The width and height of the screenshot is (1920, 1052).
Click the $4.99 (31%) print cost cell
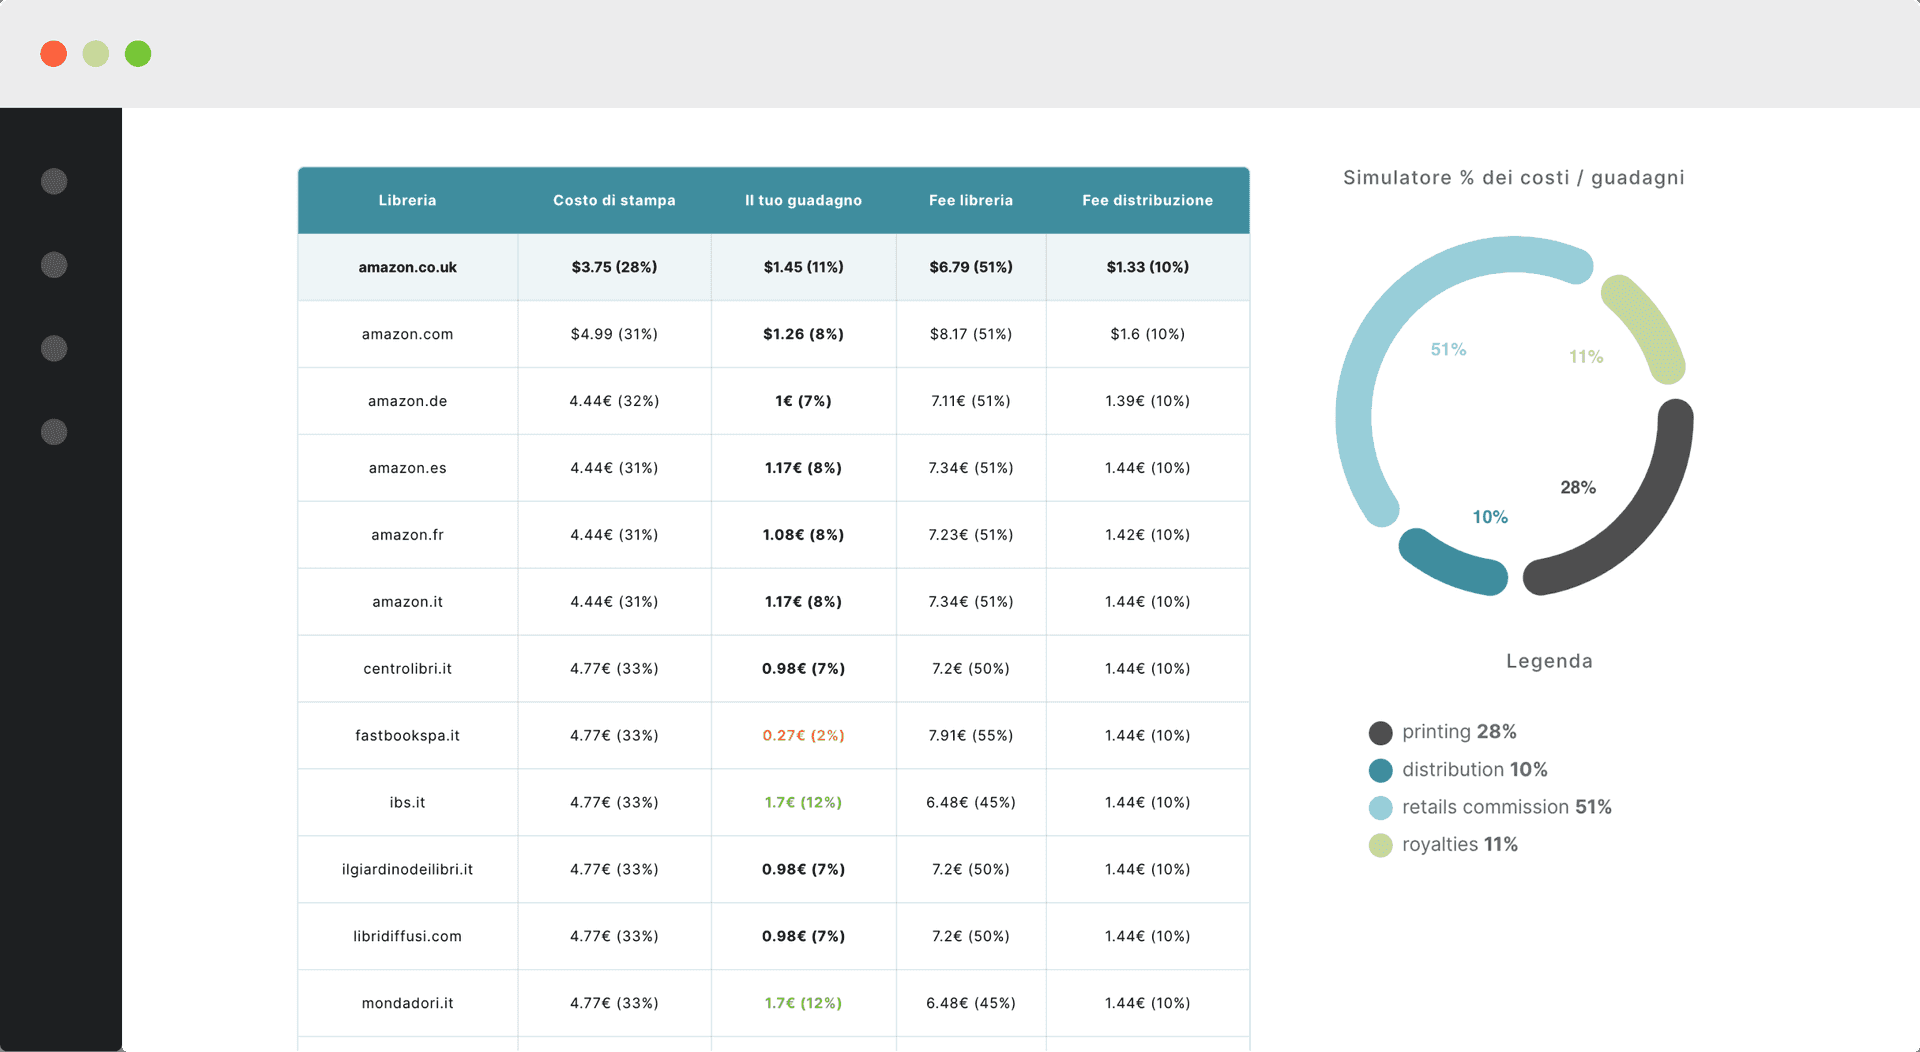click(x=614, y=334)
